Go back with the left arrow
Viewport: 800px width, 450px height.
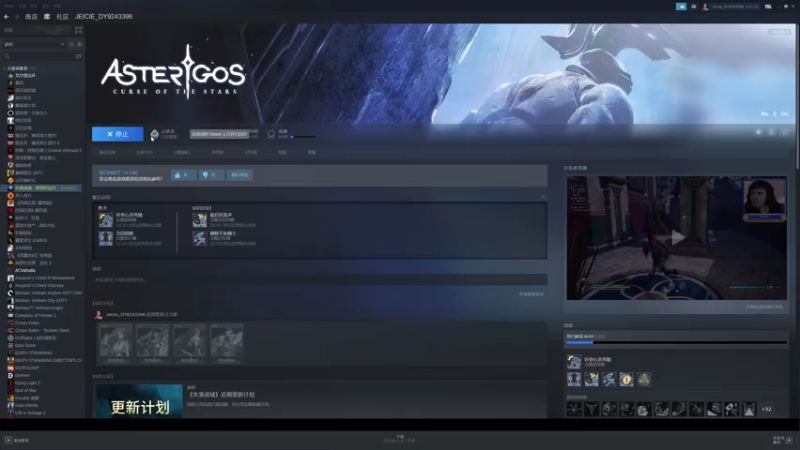point(6,17)
